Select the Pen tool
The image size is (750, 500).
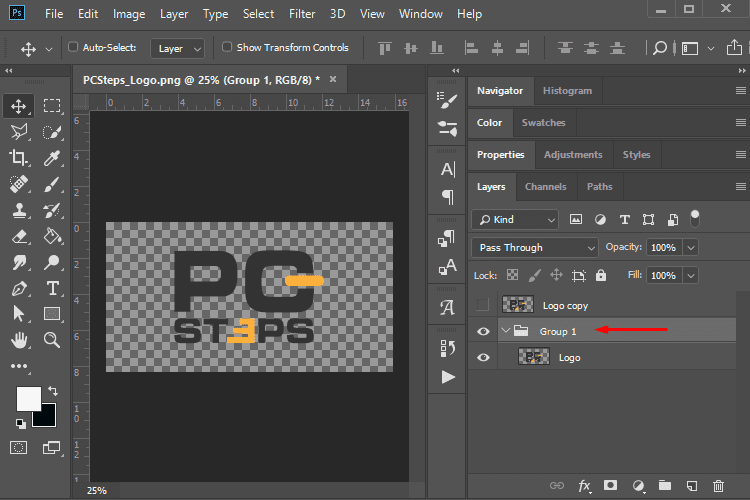coord(19,288)
